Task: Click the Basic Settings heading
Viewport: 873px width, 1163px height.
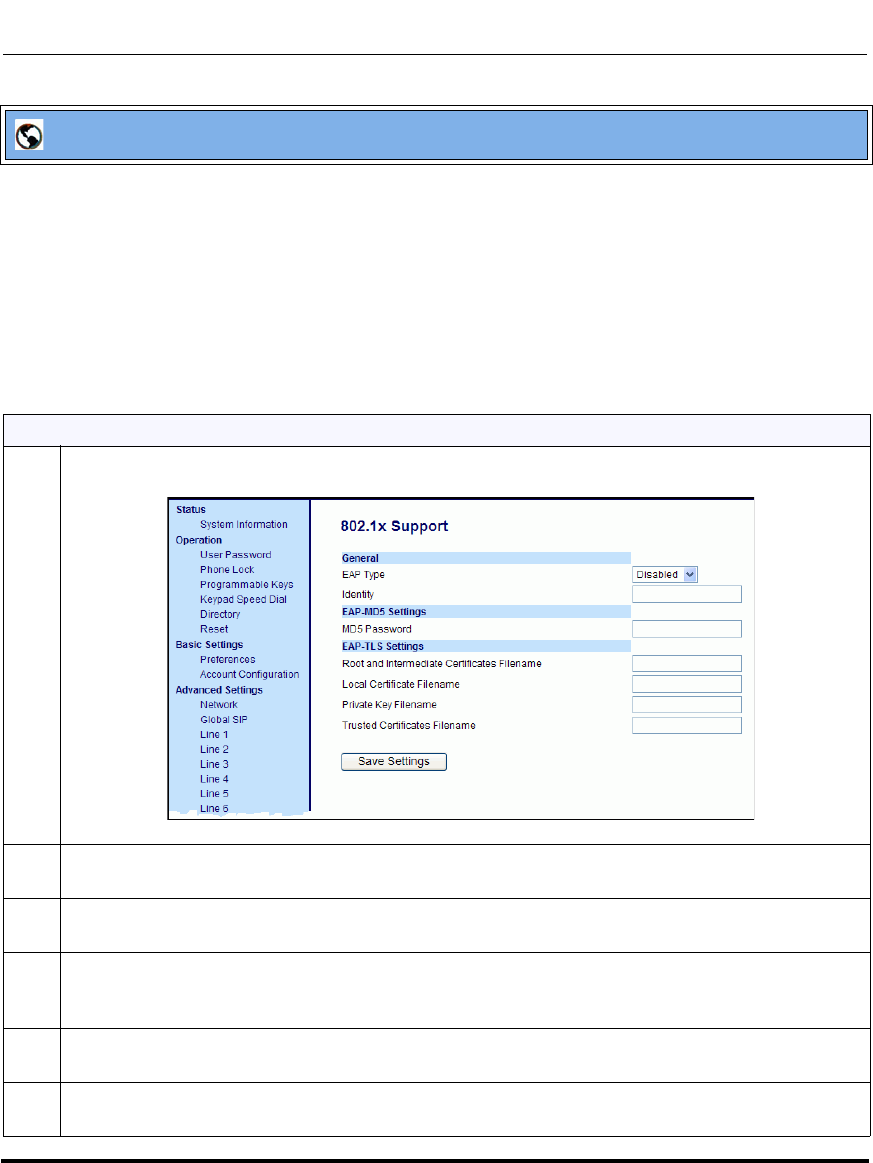Action: coord(209,645)
